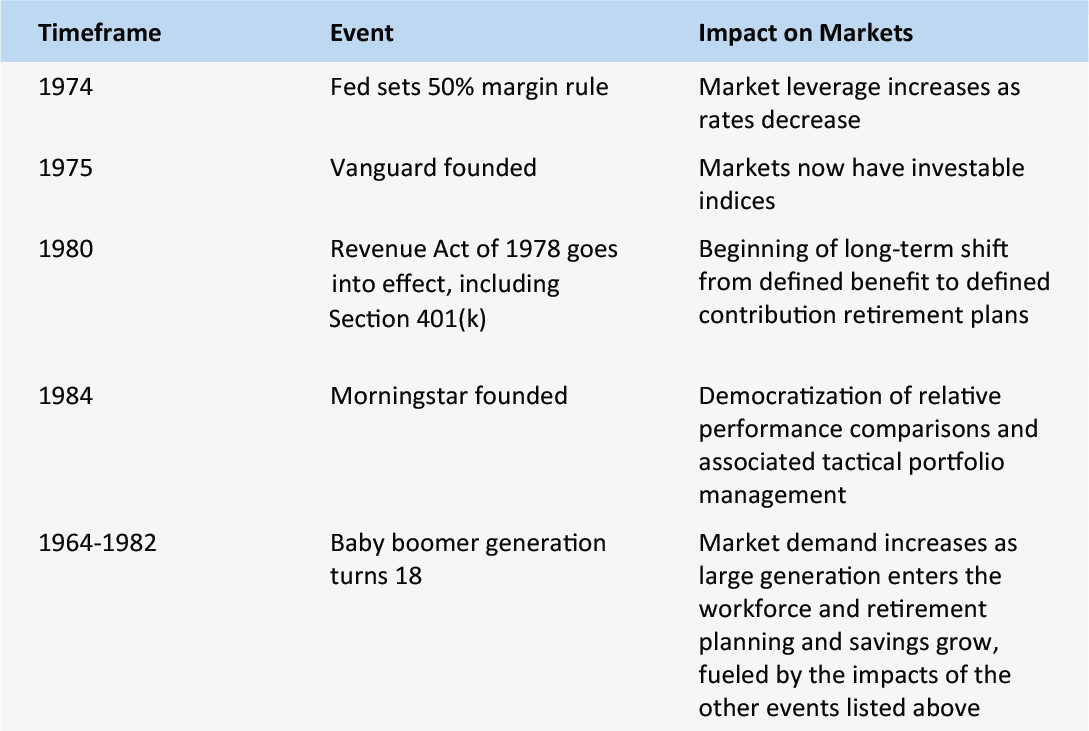Select the 1984 timeframe cell

coord(65,396)
